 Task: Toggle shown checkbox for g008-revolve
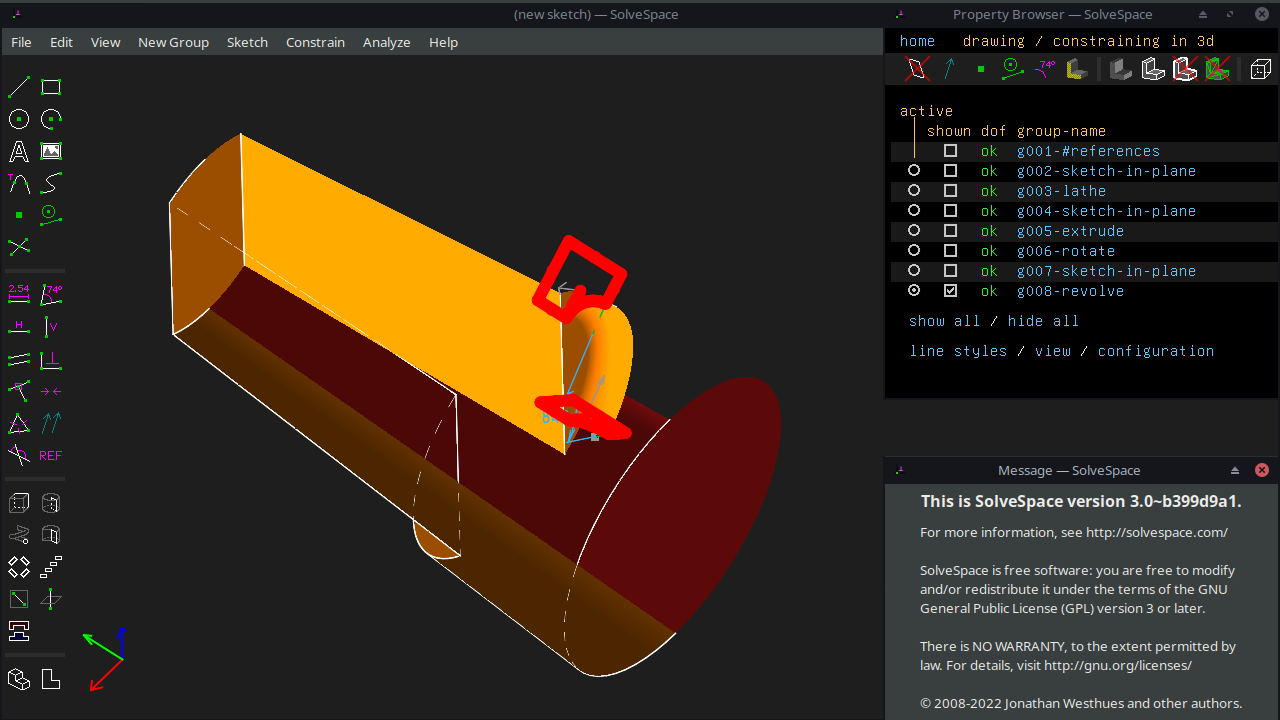point(951,291)
